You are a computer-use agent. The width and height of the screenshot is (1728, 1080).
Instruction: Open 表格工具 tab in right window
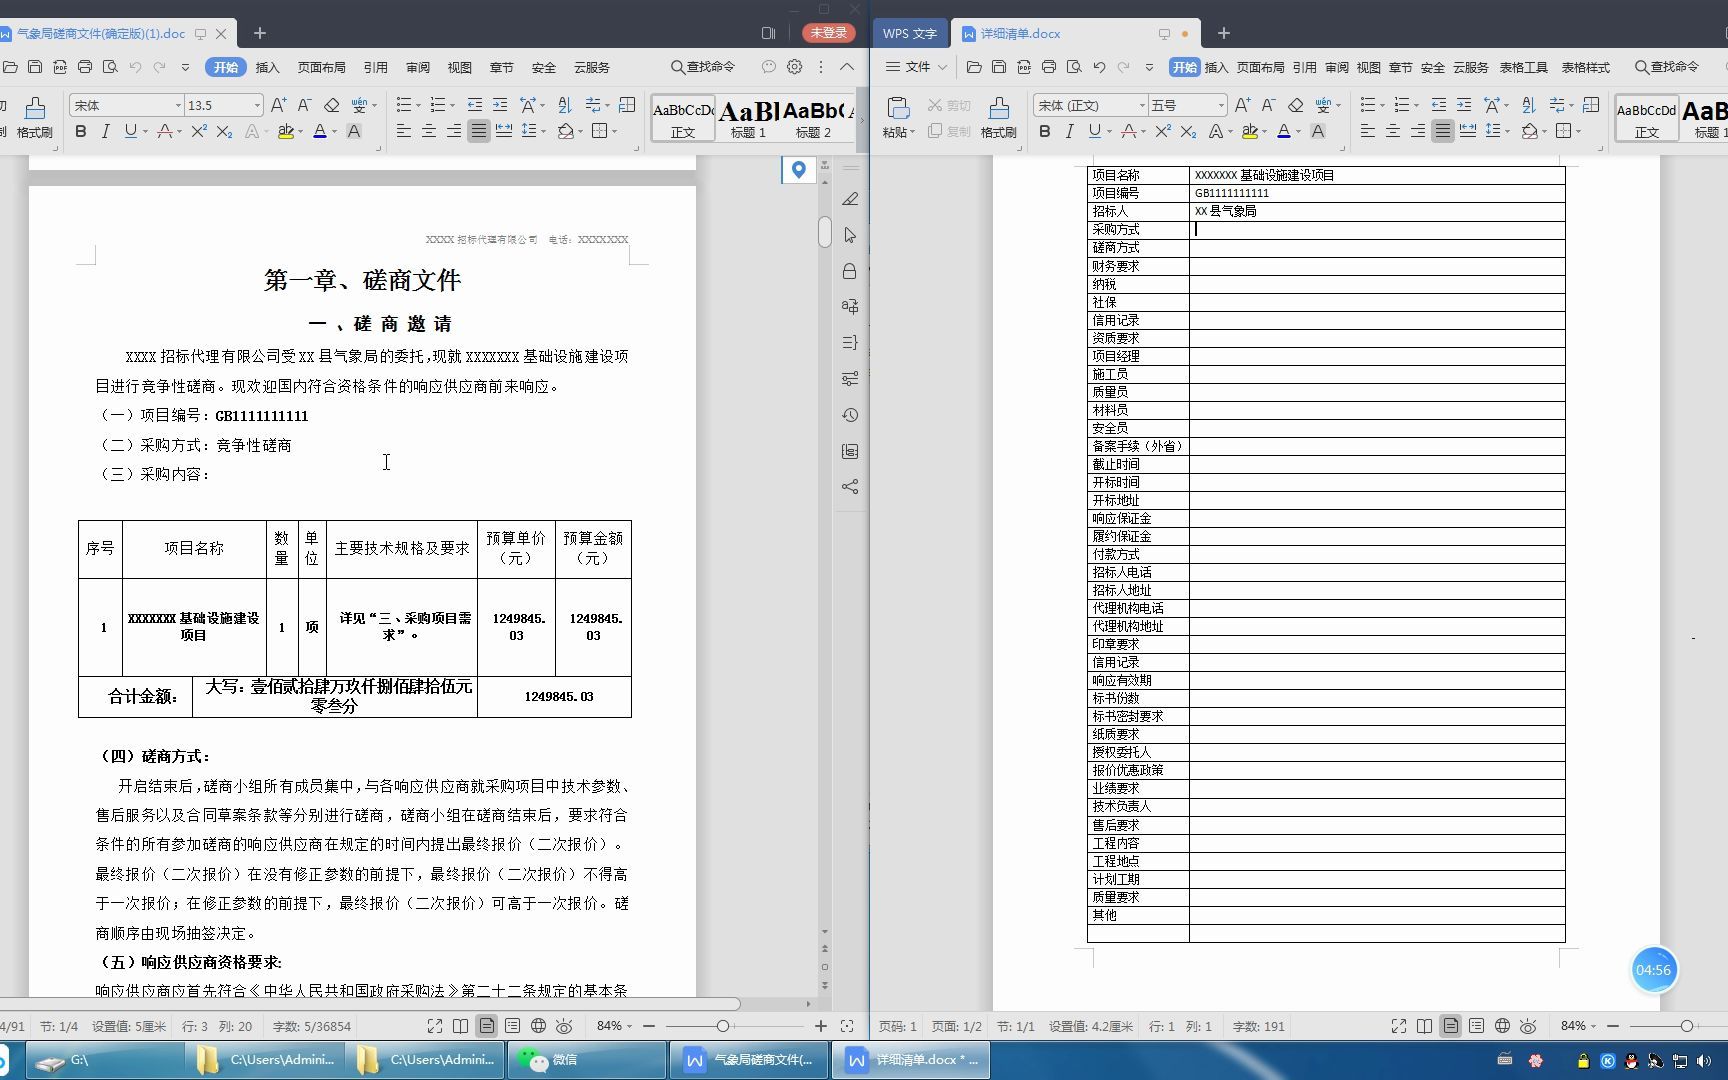click(x=1523, y=67)
